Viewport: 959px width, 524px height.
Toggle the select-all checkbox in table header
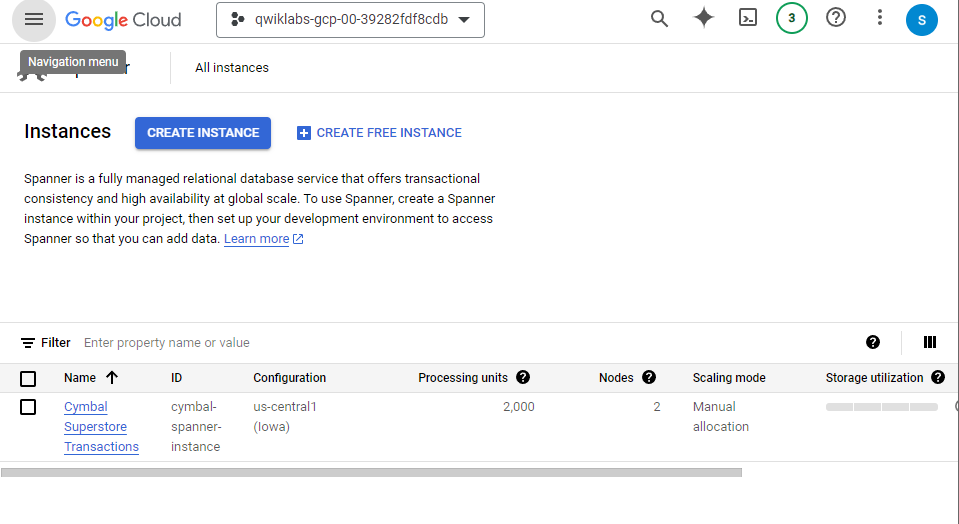28,378
